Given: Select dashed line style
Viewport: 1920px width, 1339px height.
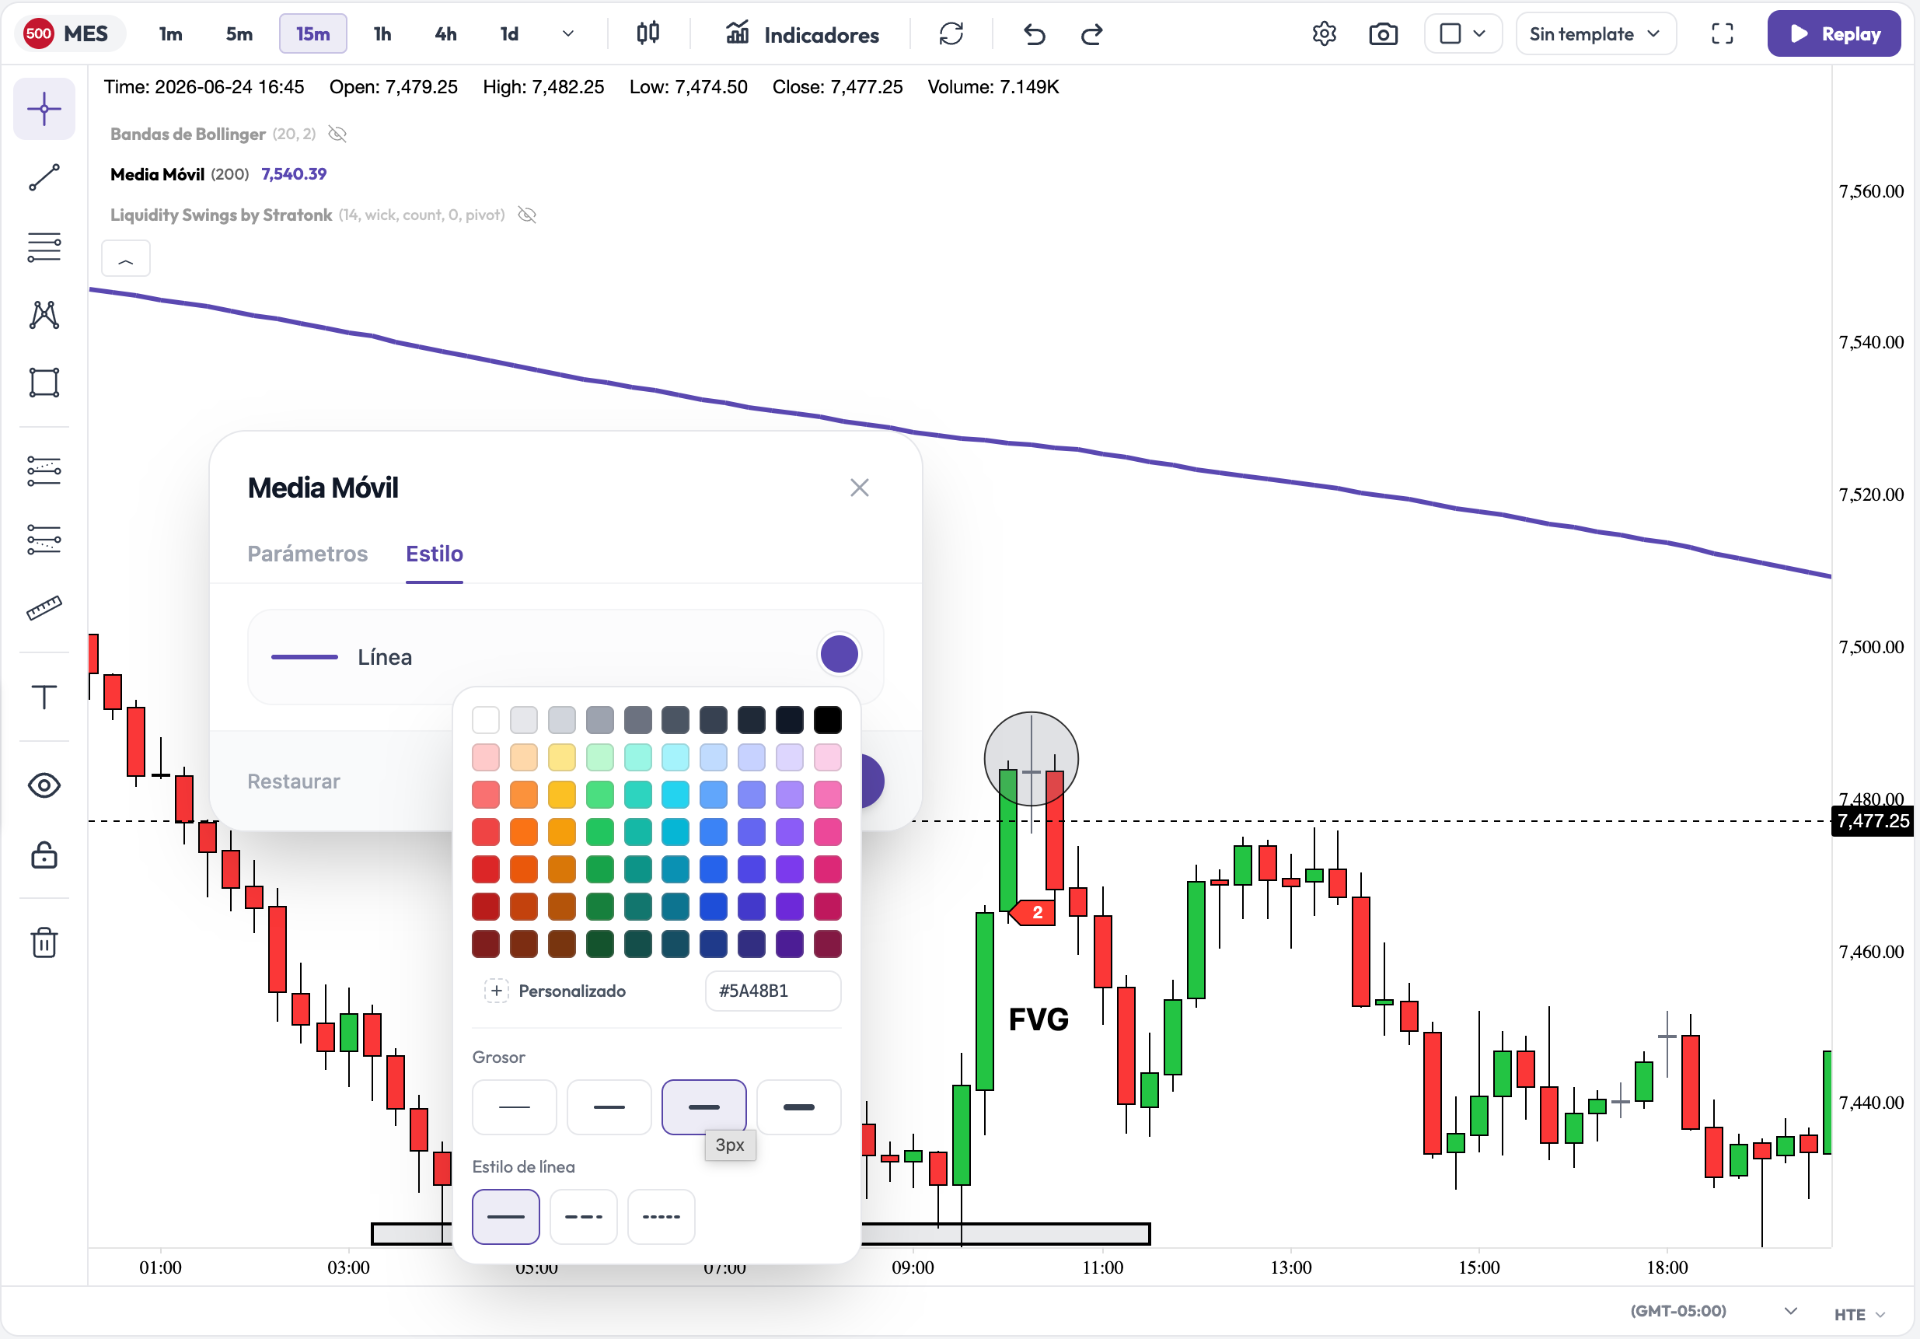Looking at the screenshot, I should (584, 1217).
